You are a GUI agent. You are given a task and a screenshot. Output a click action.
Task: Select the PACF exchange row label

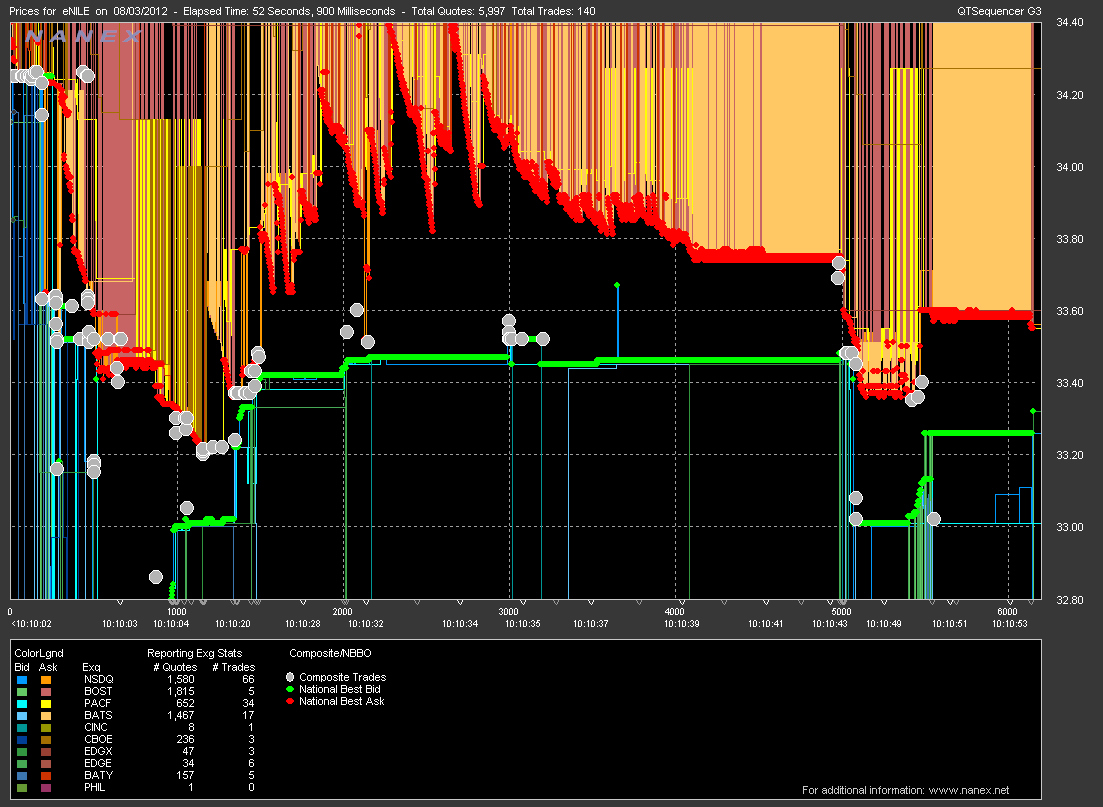98,704
